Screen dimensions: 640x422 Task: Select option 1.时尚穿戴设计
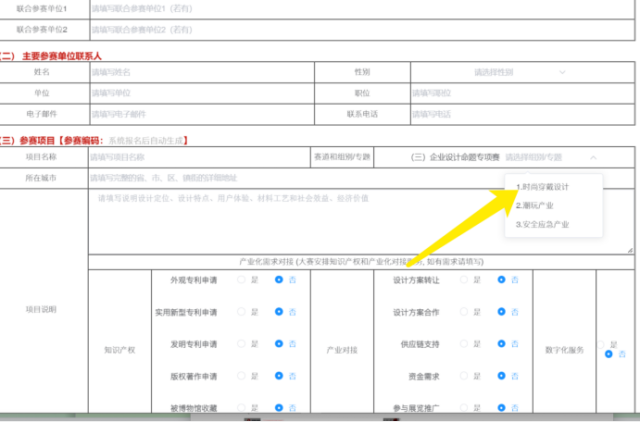click(553, 187)
